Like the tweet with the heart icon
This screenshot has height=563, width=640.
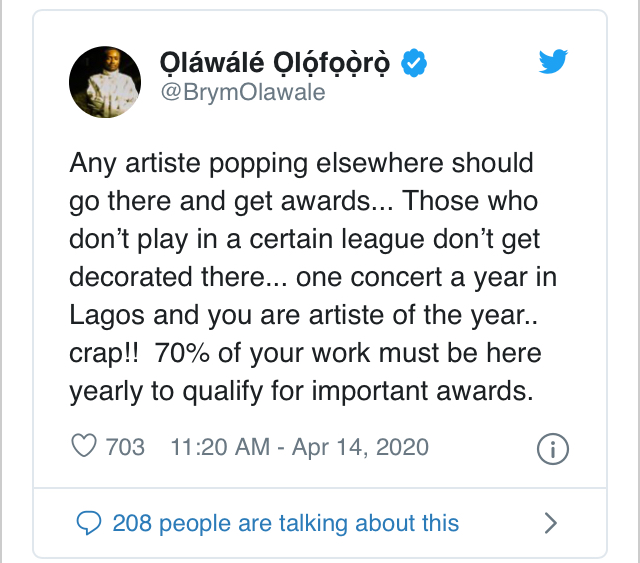85,446
